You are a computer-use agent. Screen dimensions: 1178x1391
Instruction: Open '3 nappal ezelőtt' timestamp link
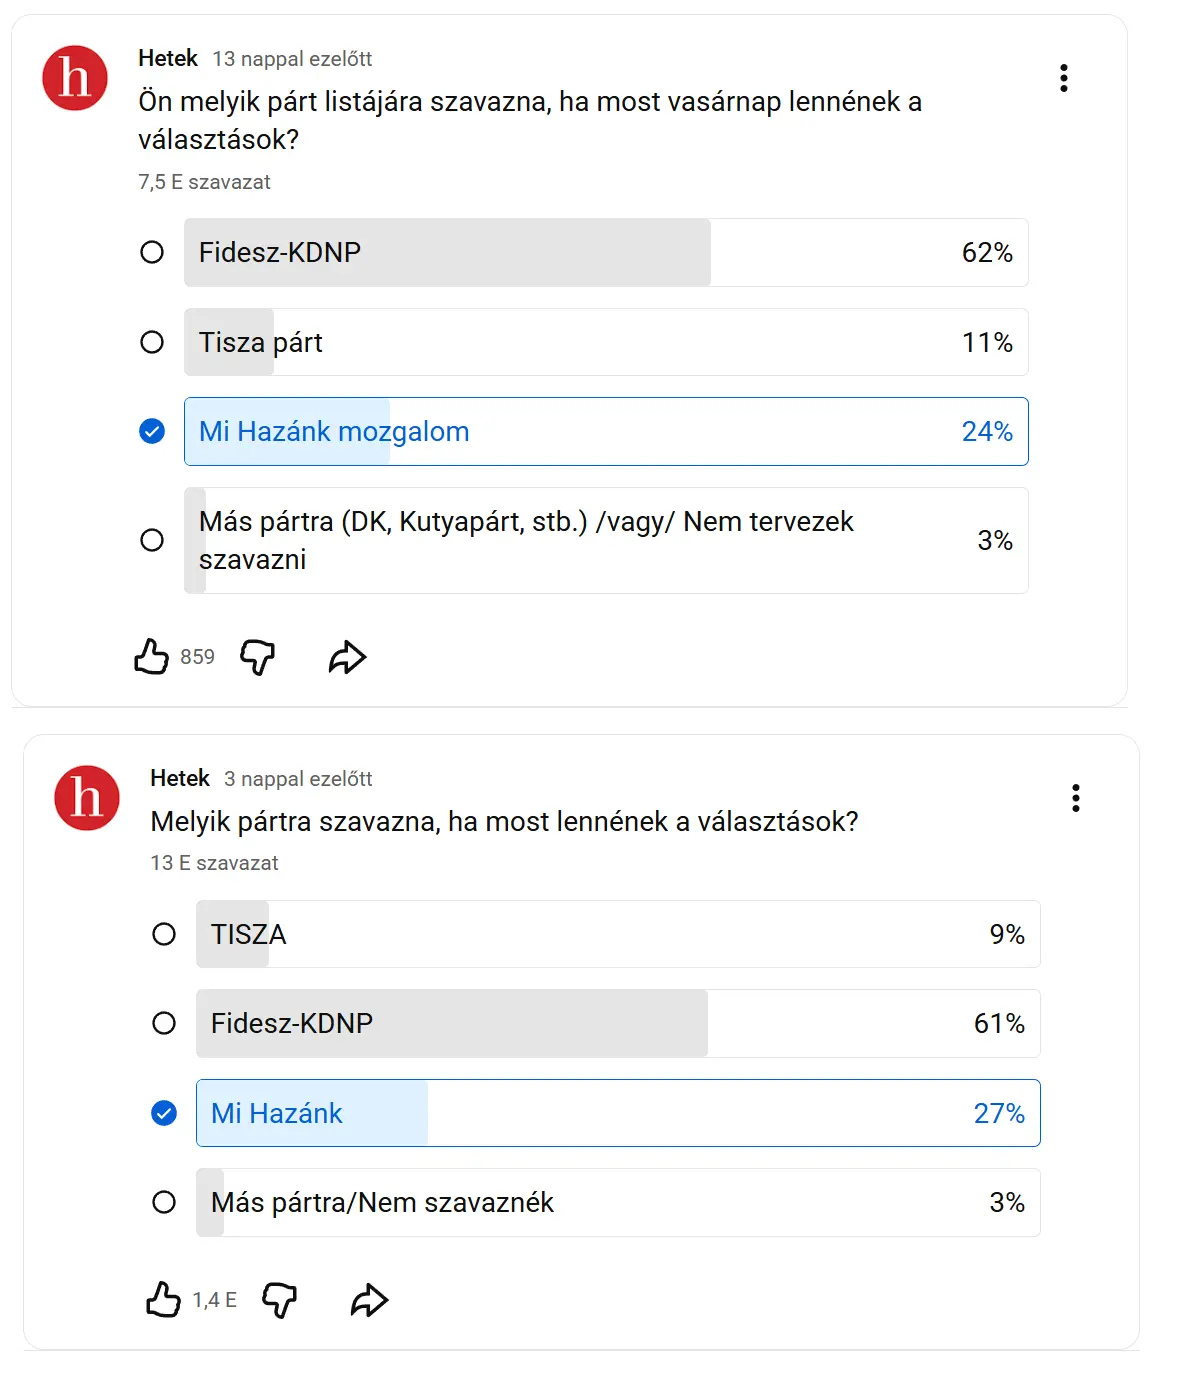(298, 779)
